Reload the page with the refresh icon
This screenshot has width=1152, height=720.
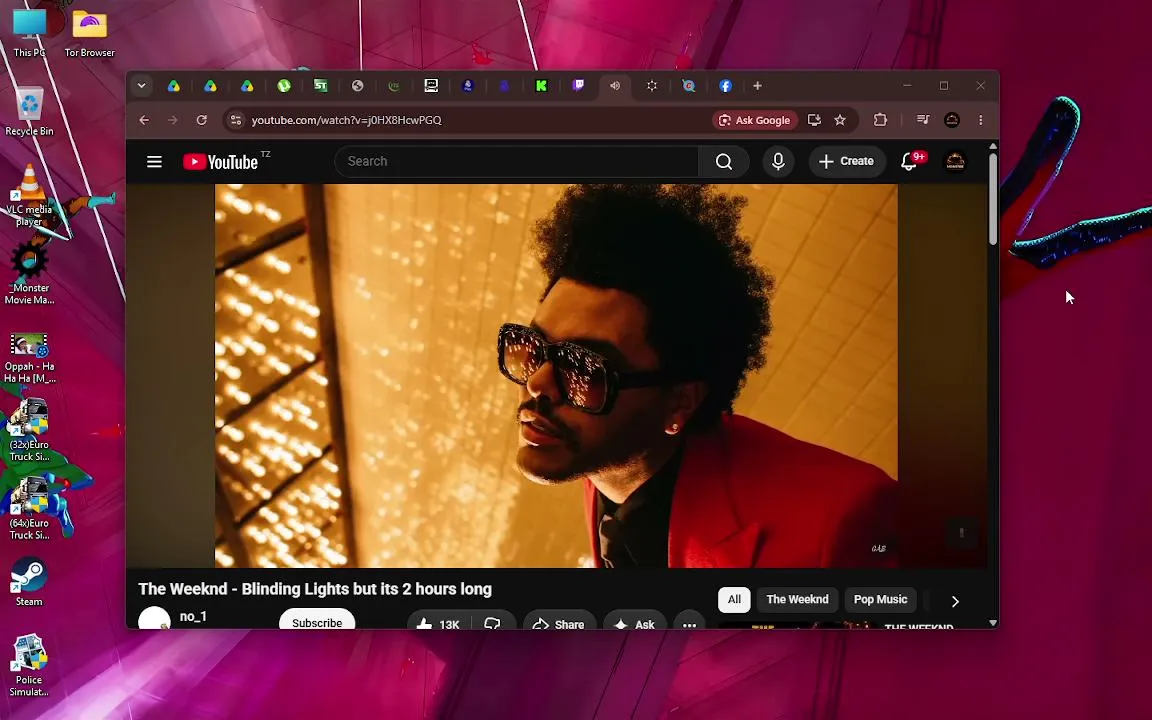click(201, 120)
